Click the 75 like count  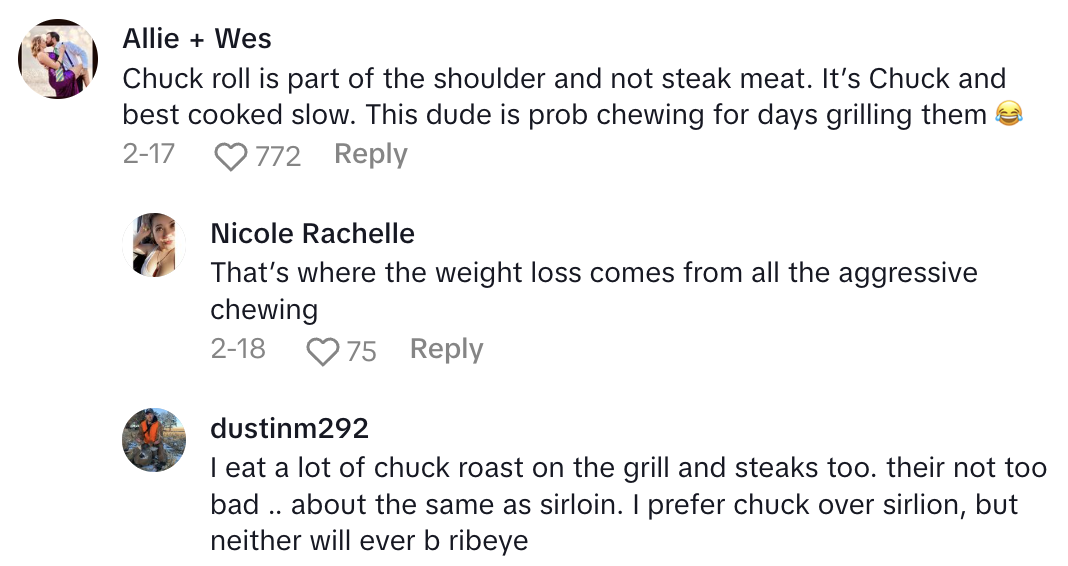pyautogui.click(x=361, y=351)
